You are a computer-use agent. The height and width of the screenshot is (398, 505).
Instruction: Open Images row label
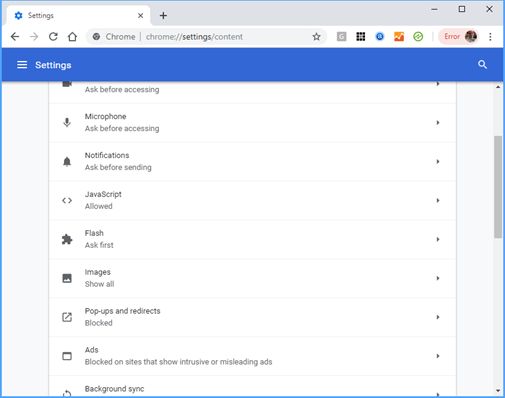tap(97, 272)
